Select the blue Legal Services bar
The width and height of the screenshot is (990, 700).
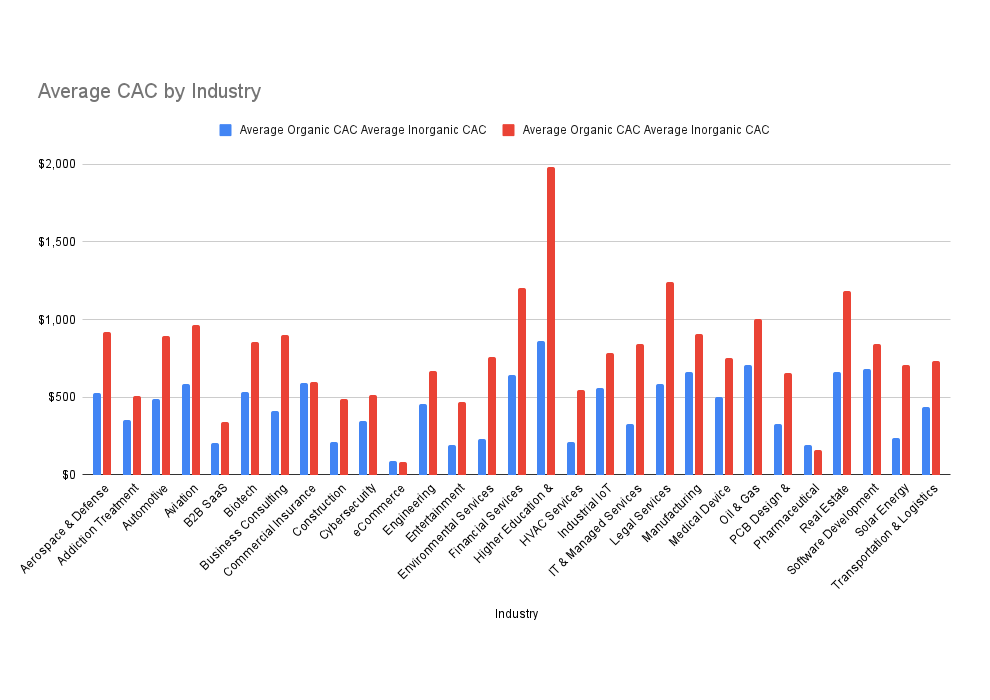click(660, 429)
